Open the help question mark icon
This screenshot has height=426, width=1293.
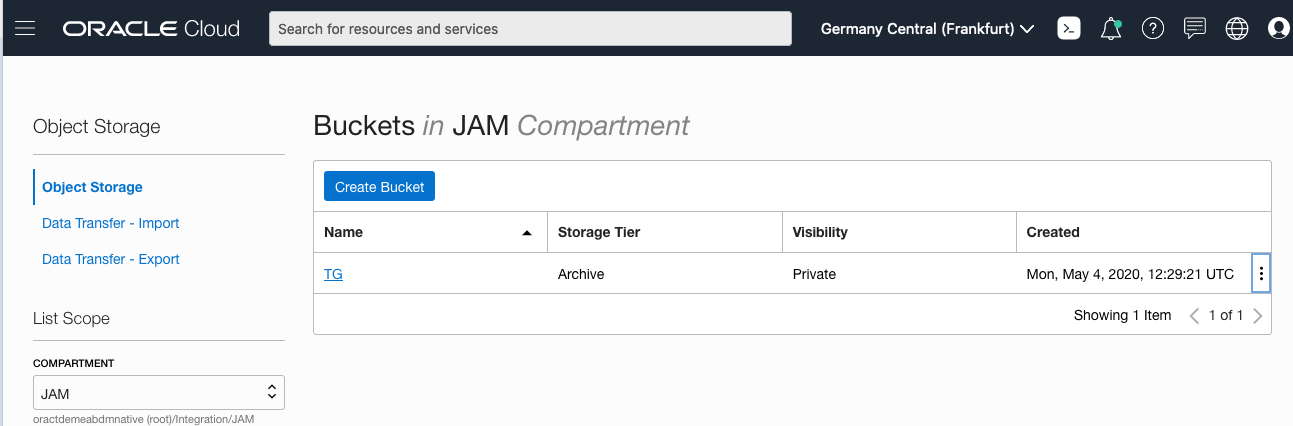pos(1153,28)
